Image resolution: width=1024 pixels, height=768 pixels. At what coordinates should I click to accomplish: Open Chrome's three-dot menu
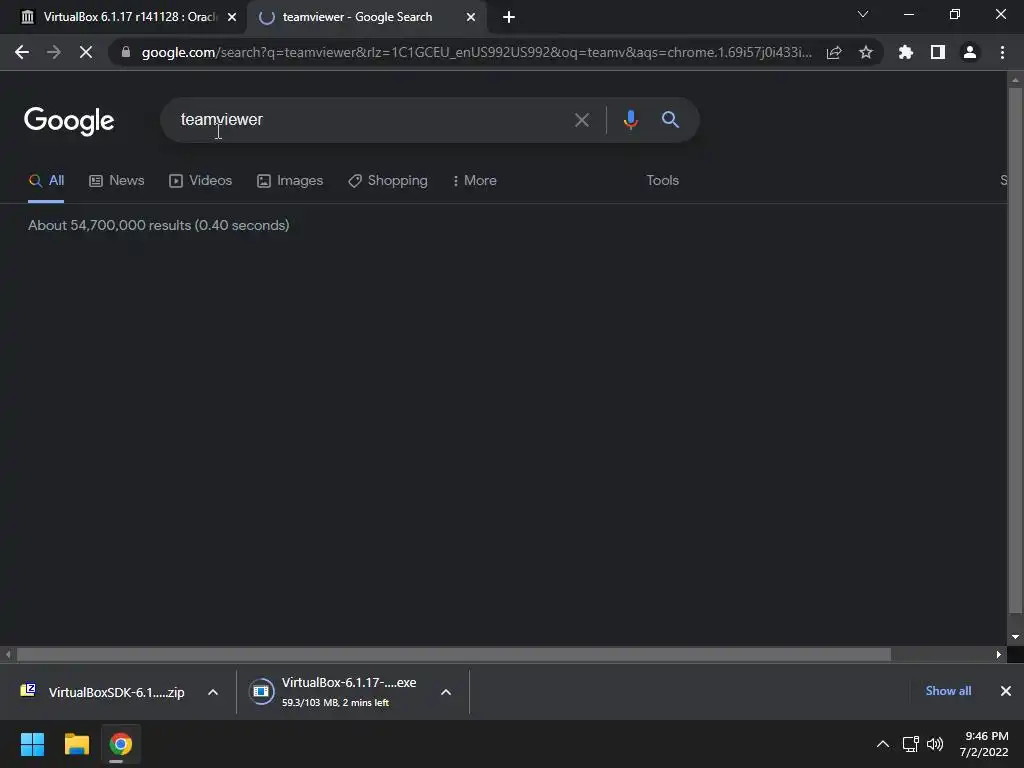pos(1002,52)
